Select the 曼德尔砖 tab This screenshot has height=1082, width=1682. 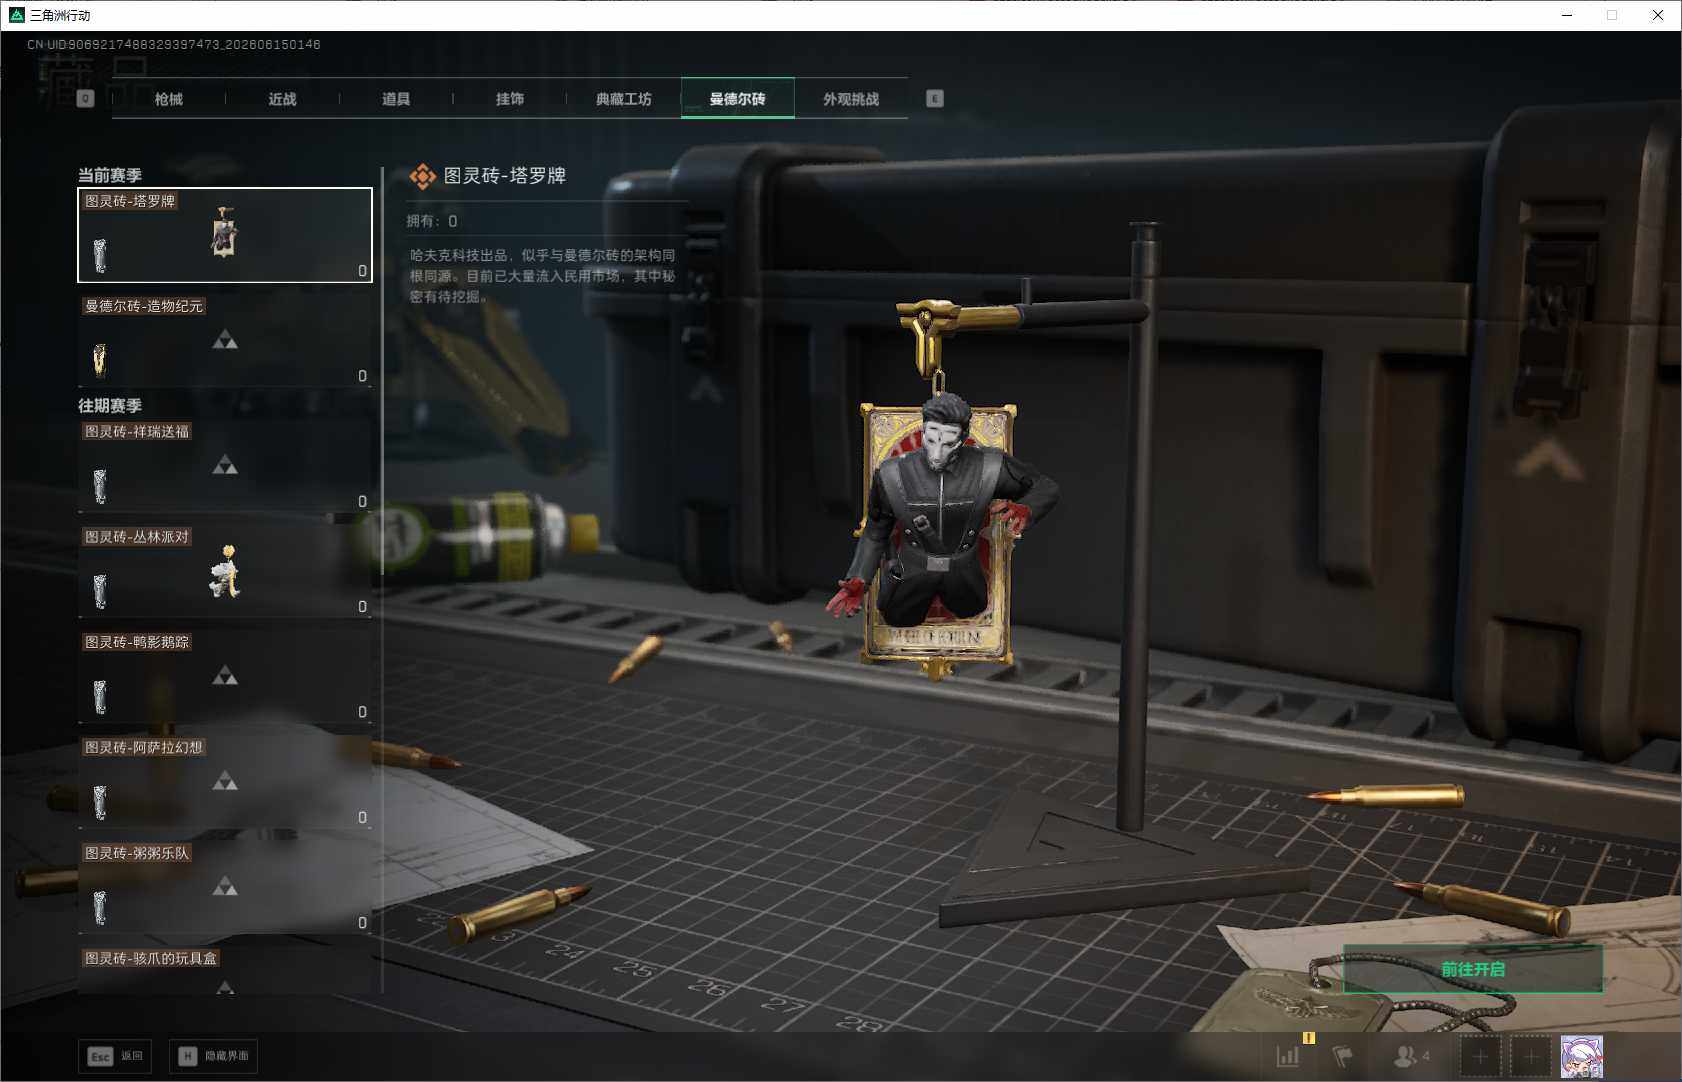(738, 98)
